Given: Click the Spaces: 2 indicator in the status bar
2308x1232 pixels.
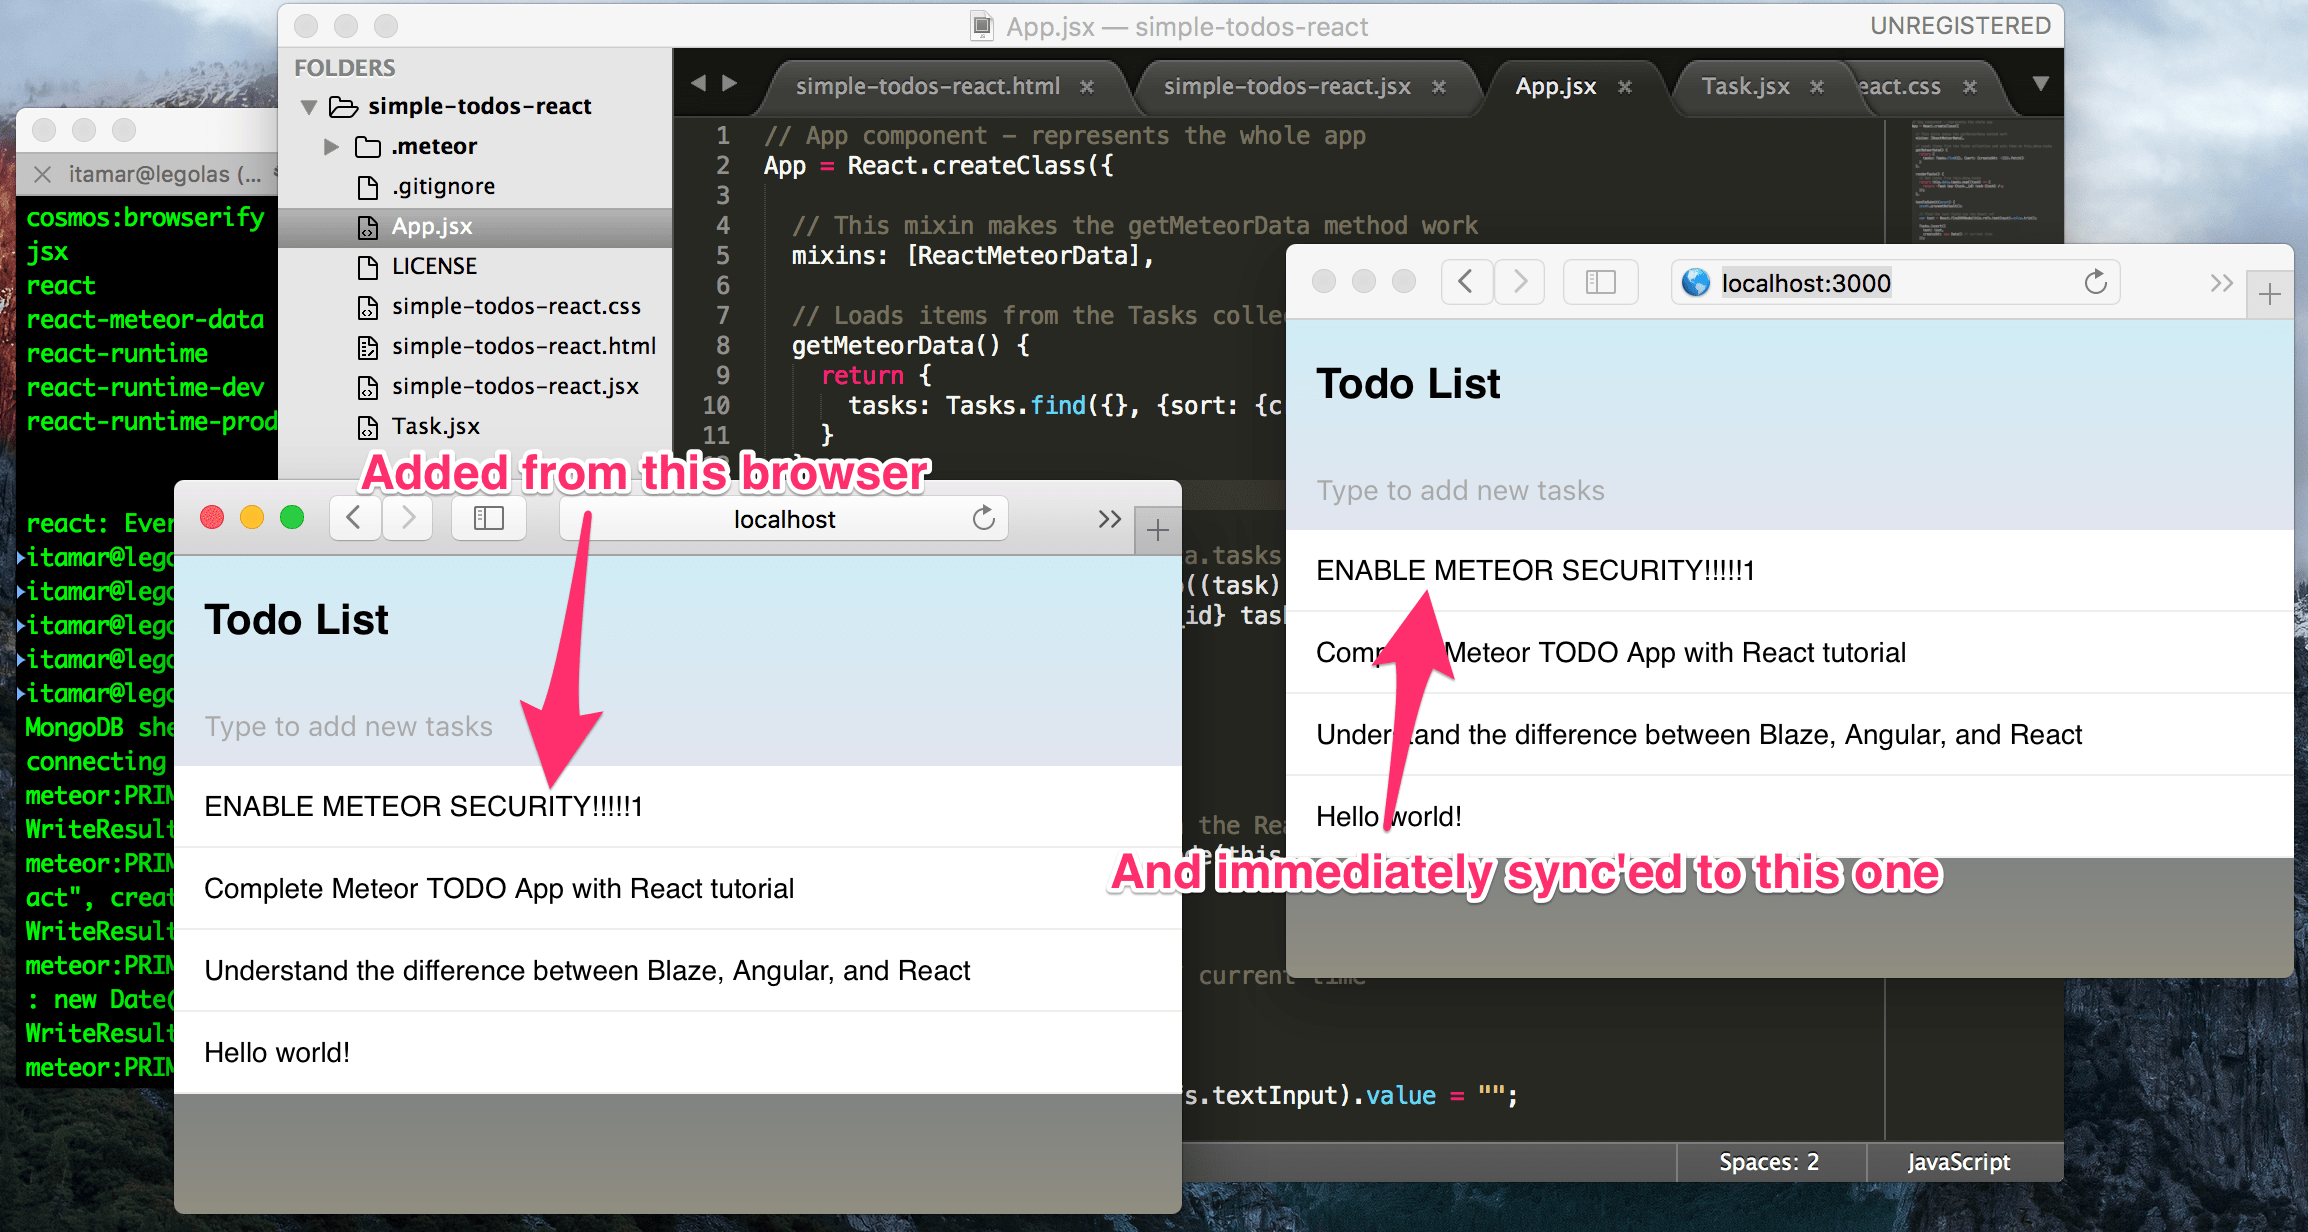Looking at the screenshot, I should click(1768, 1161).
